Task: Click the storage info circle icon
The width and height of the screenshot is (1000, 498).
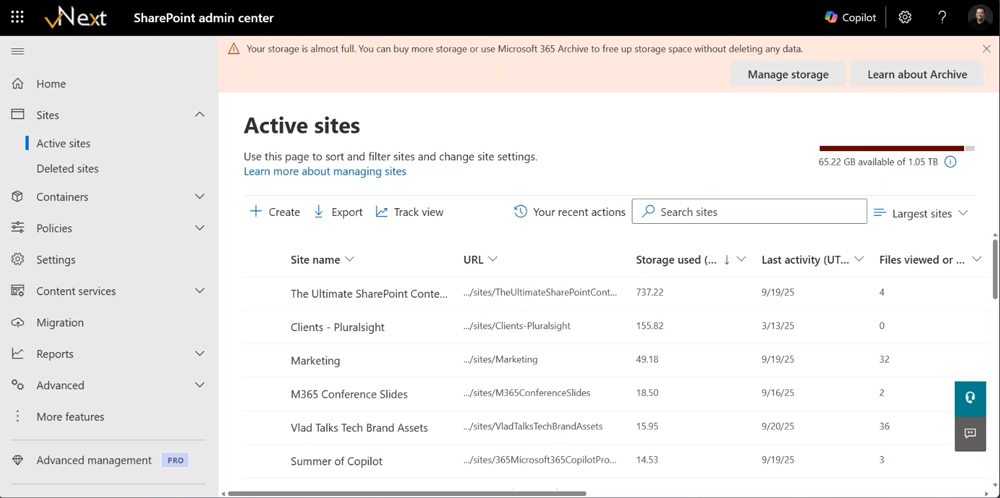Action: (950, 162)
